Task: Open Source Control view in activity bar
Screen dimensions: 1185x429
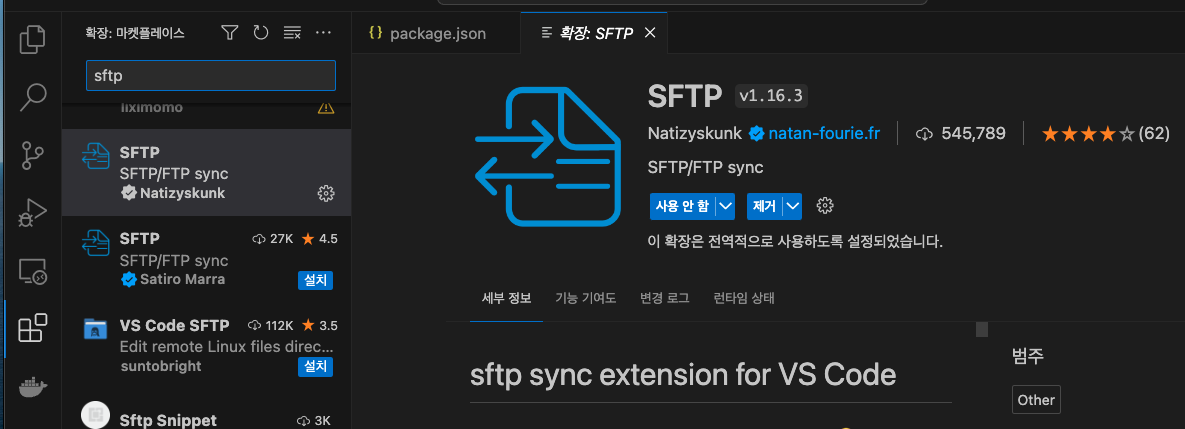Action: 32,154
